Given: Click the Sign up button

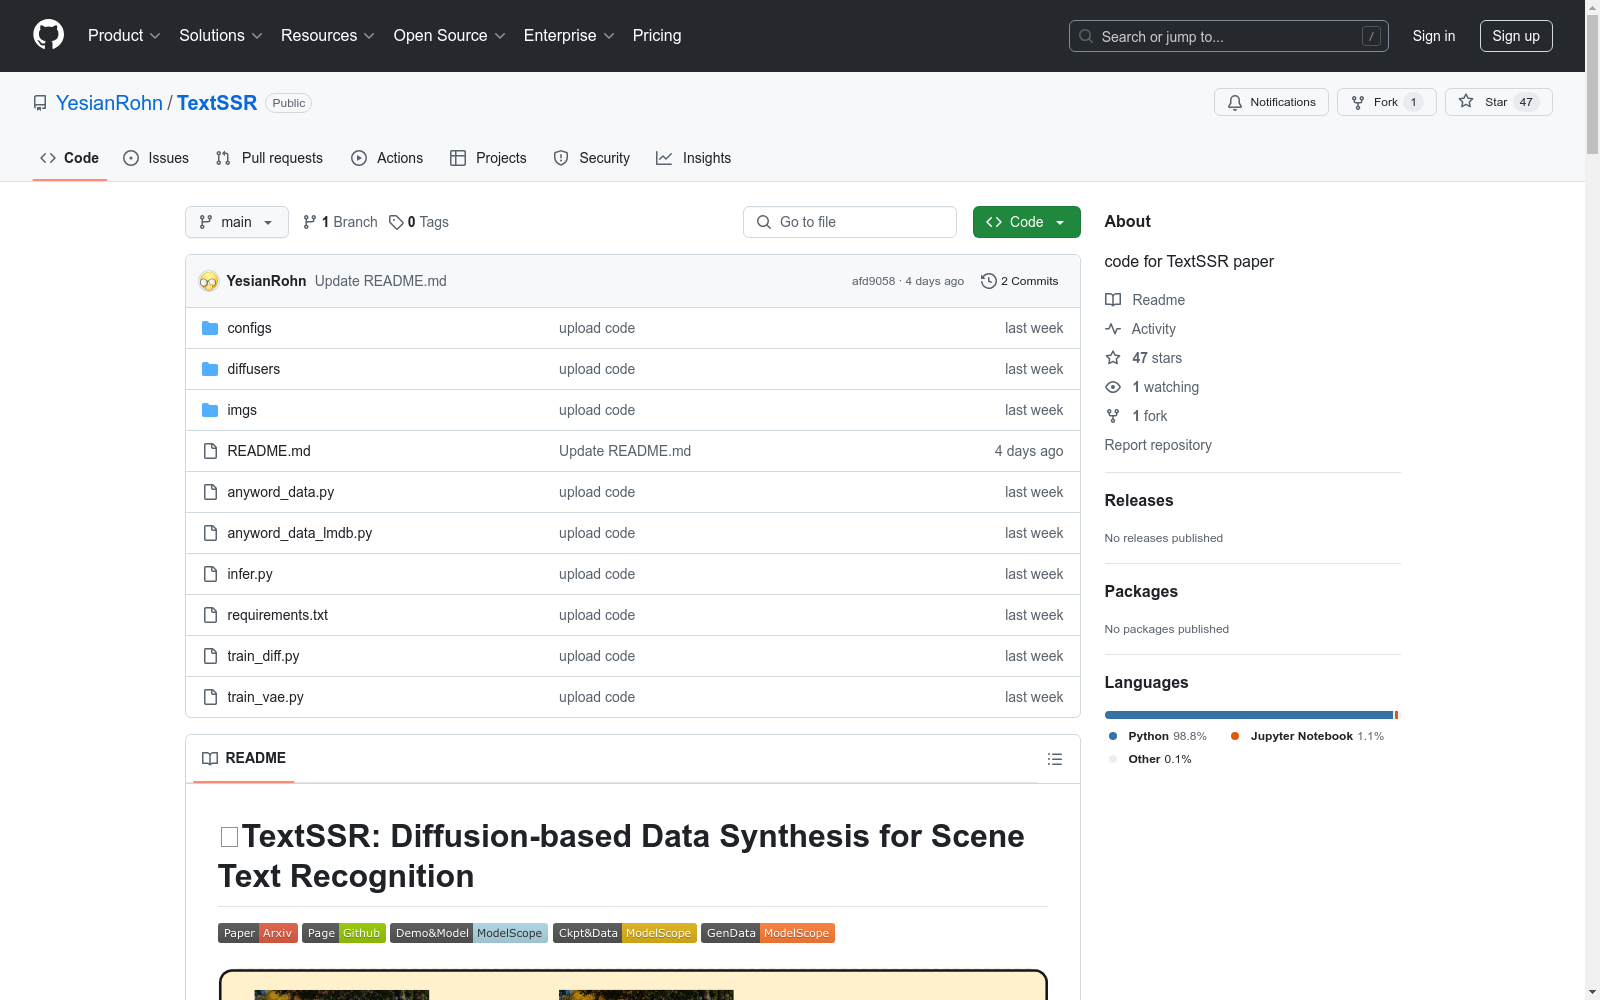Looking at the screenshot, I should coord(1516,36).
